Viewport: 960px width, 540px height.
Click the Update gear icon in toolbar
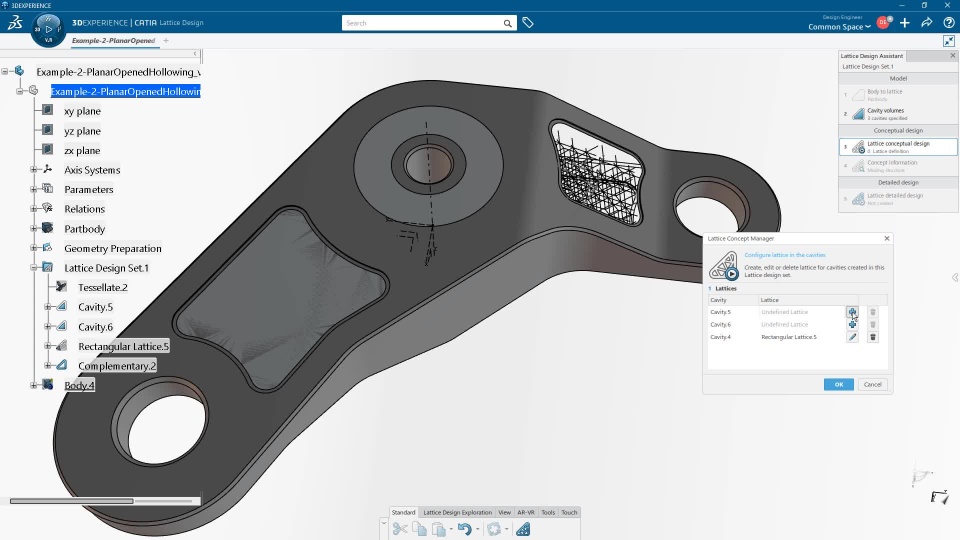click(x=494, y=528)
